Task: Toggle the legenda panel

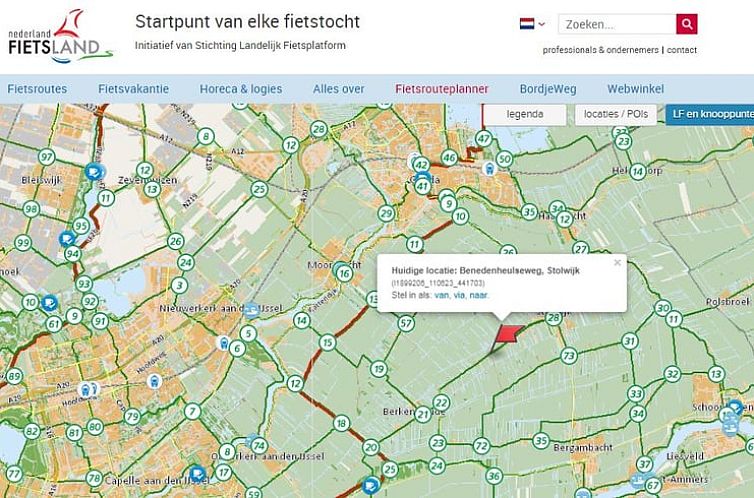Action: (x=525, y=115)
